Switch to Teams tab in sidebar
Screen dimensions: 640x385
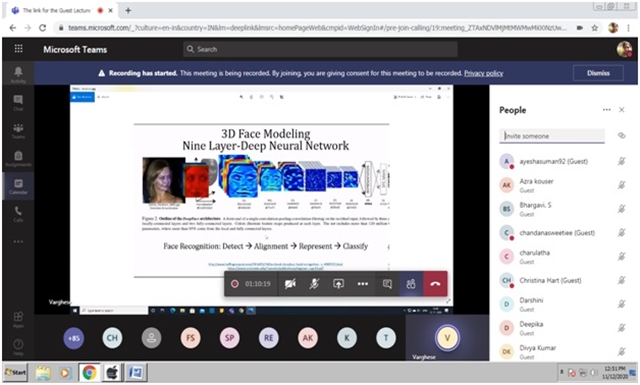point(18,130)
